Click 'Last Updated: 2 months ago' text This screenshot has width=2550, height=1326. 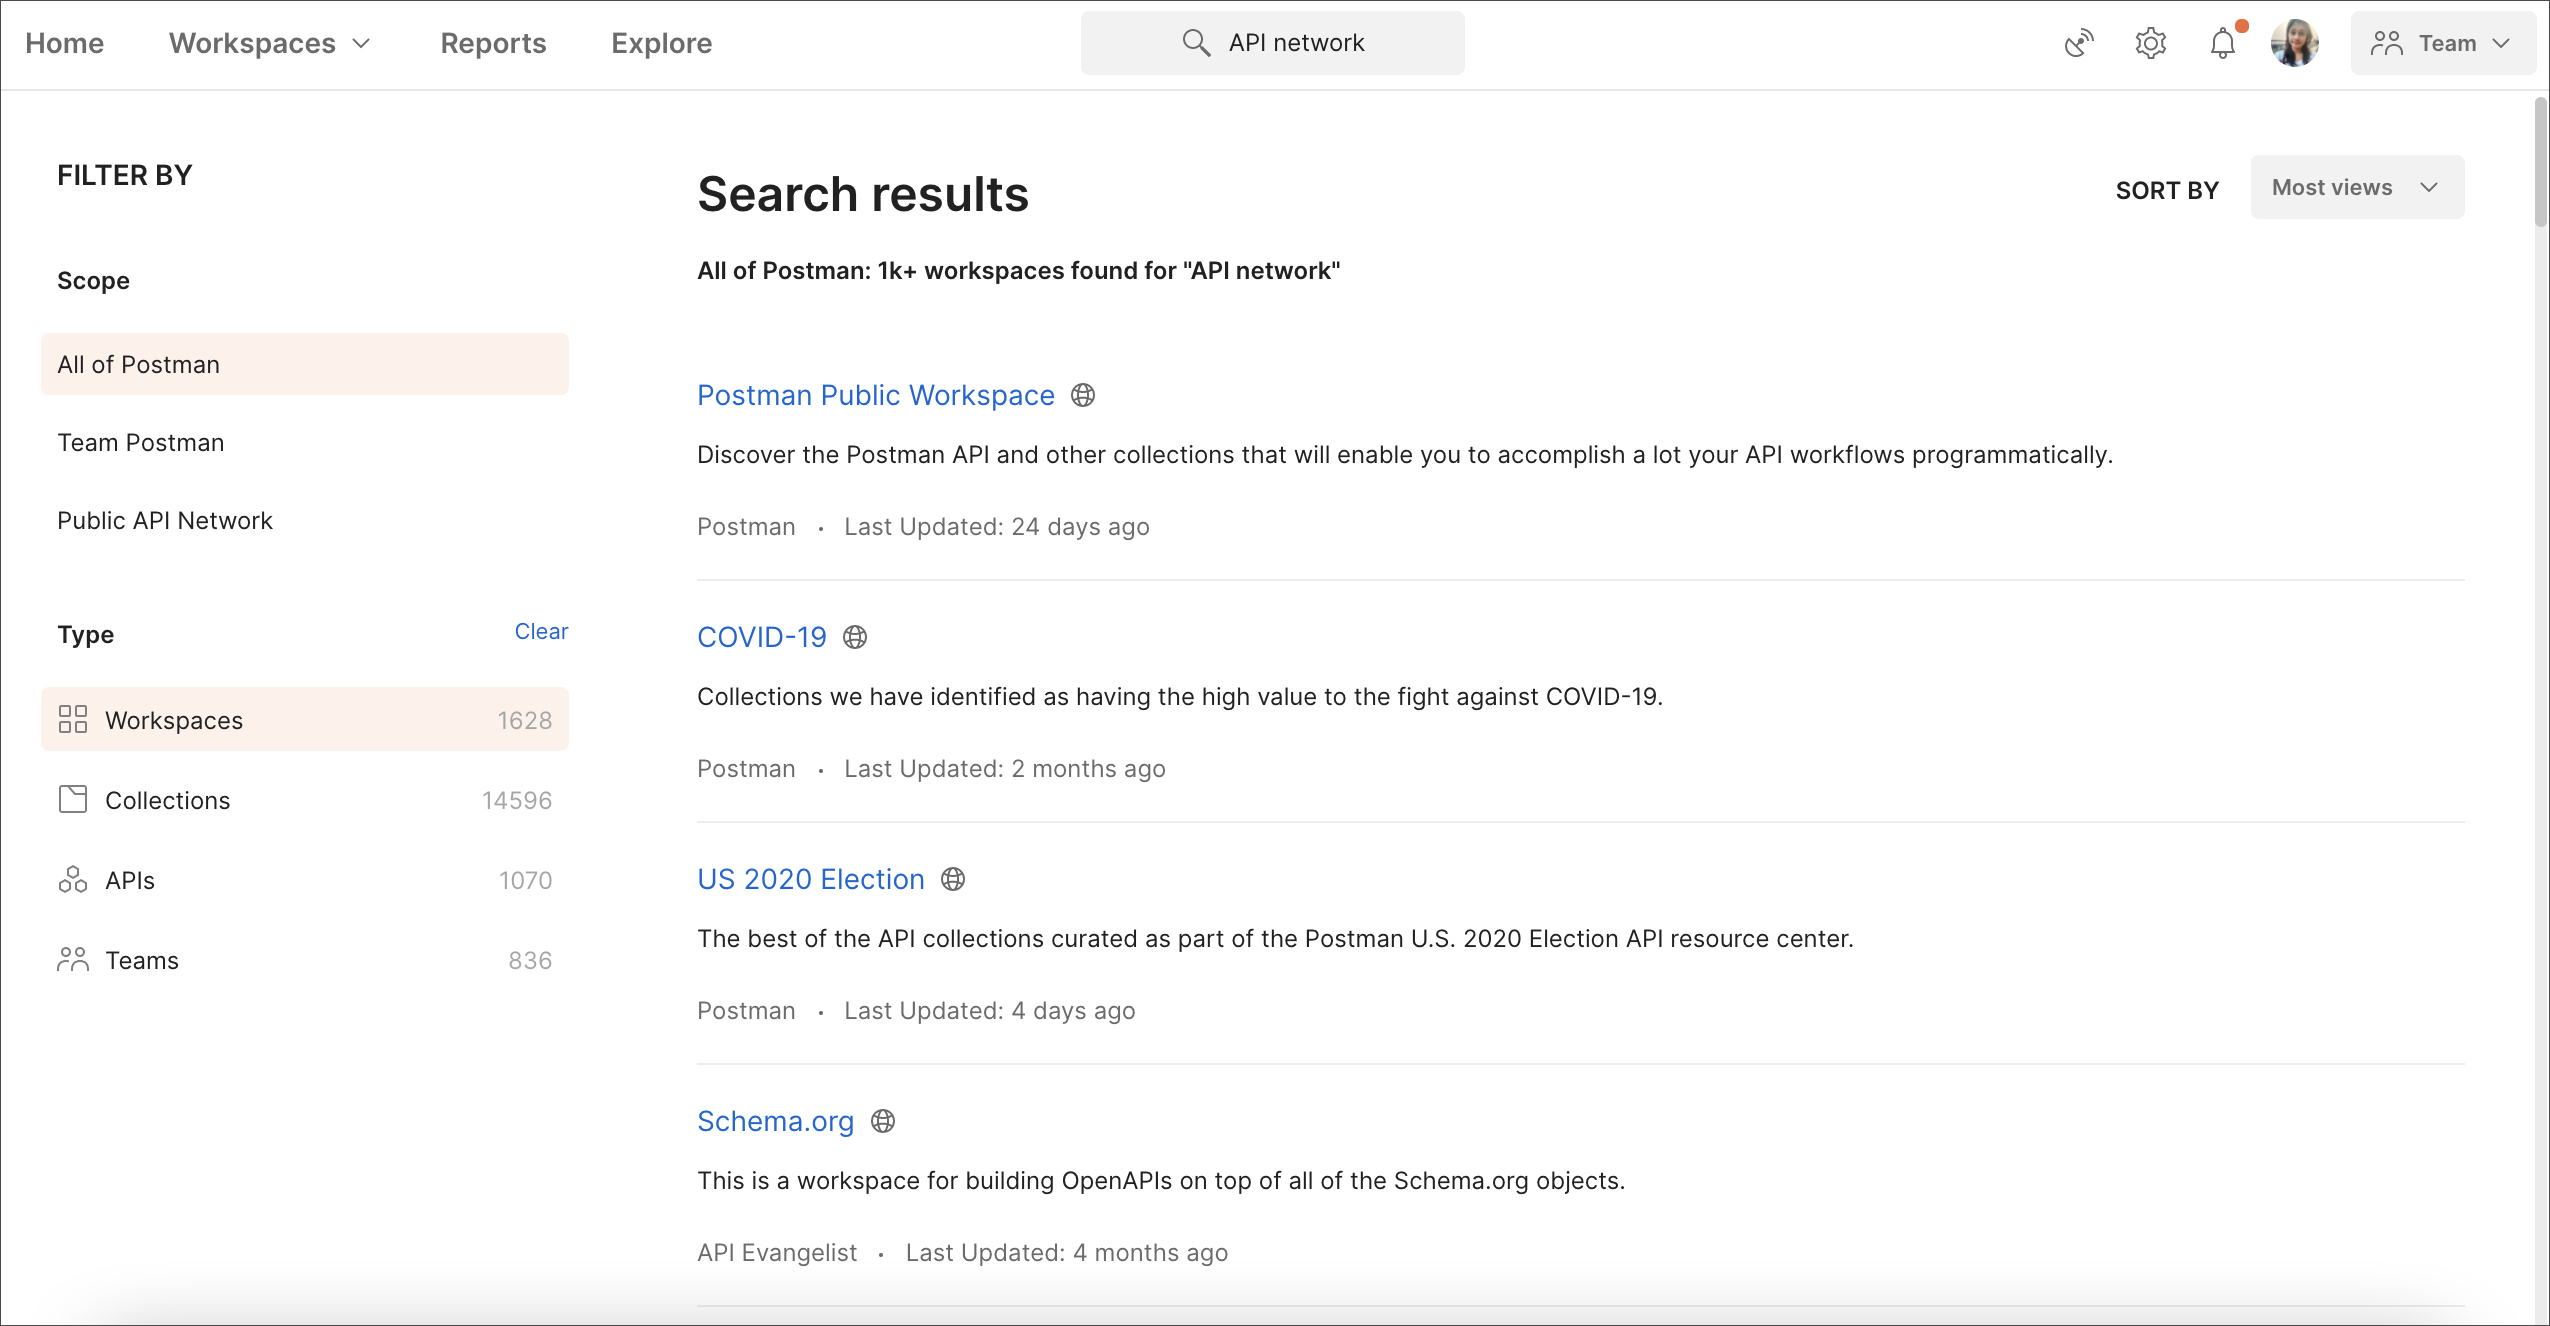coord(1005,769)
